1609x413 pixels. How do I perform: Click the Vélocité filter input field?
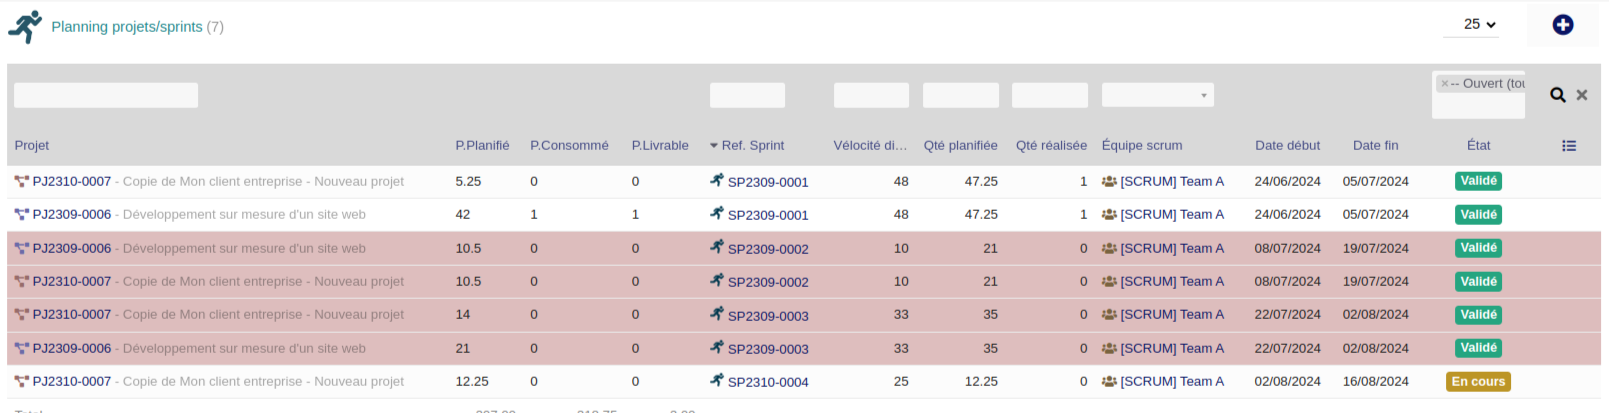tap(871, 95)
